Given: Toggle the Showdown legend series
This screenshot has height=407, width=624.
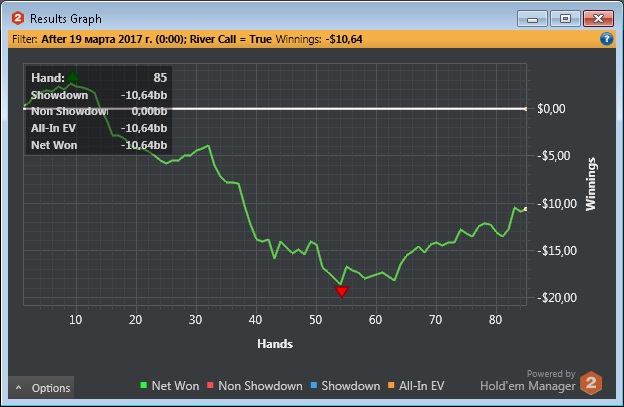Looking at the screenshot, I should tap(345, 386).
